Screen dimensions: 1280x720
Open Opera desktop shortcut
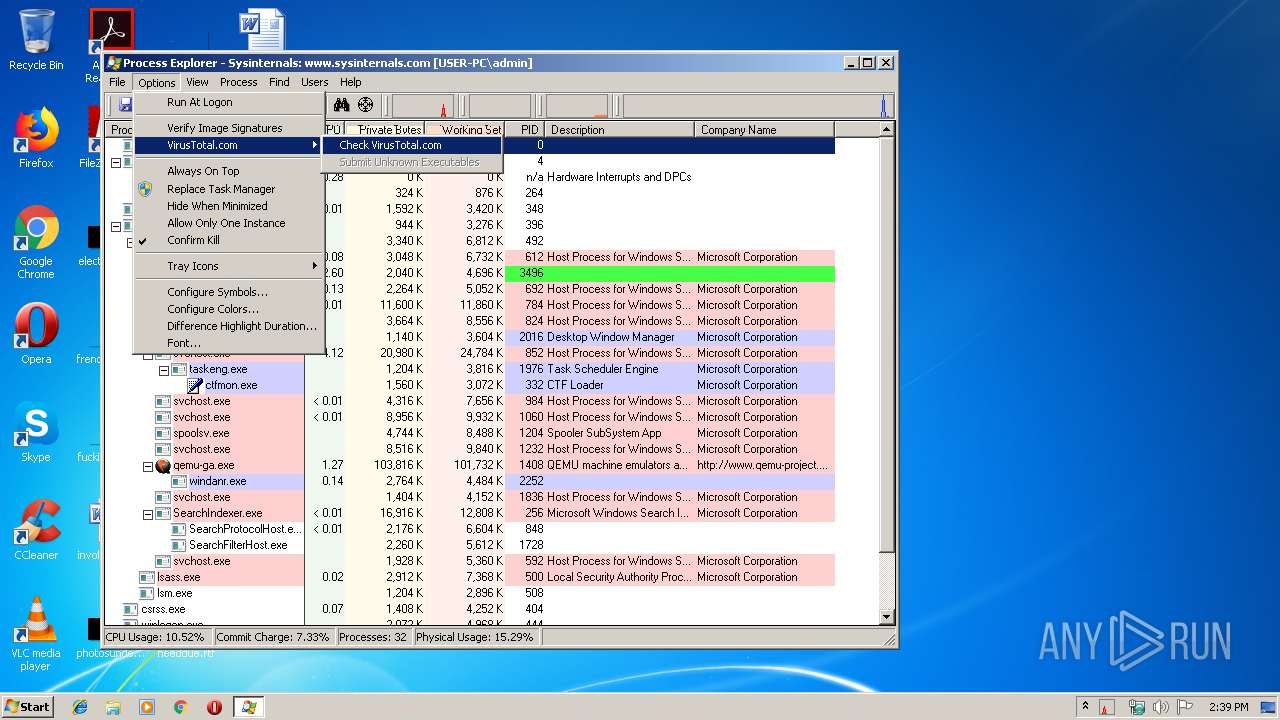click(36, 334)
